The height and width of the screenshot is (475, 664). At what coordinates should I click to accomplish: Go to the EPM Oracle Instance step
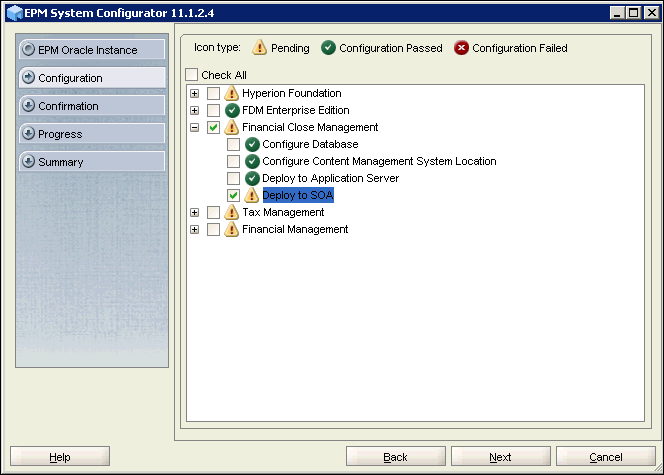pos(92,50)
